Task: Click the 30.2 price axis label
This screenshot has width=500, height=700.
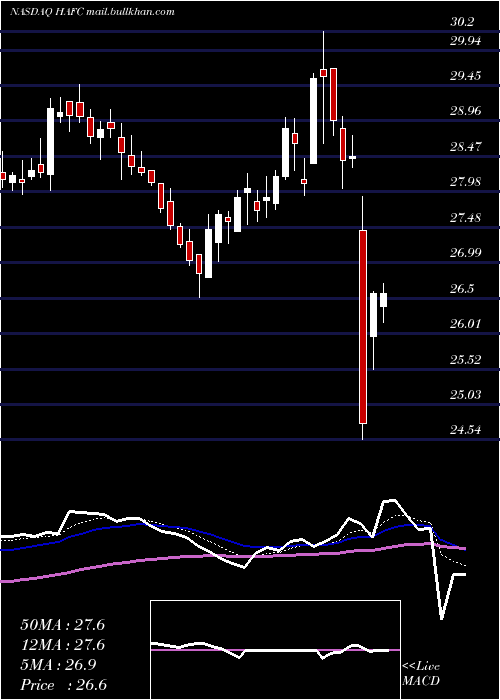Action: 462,22
